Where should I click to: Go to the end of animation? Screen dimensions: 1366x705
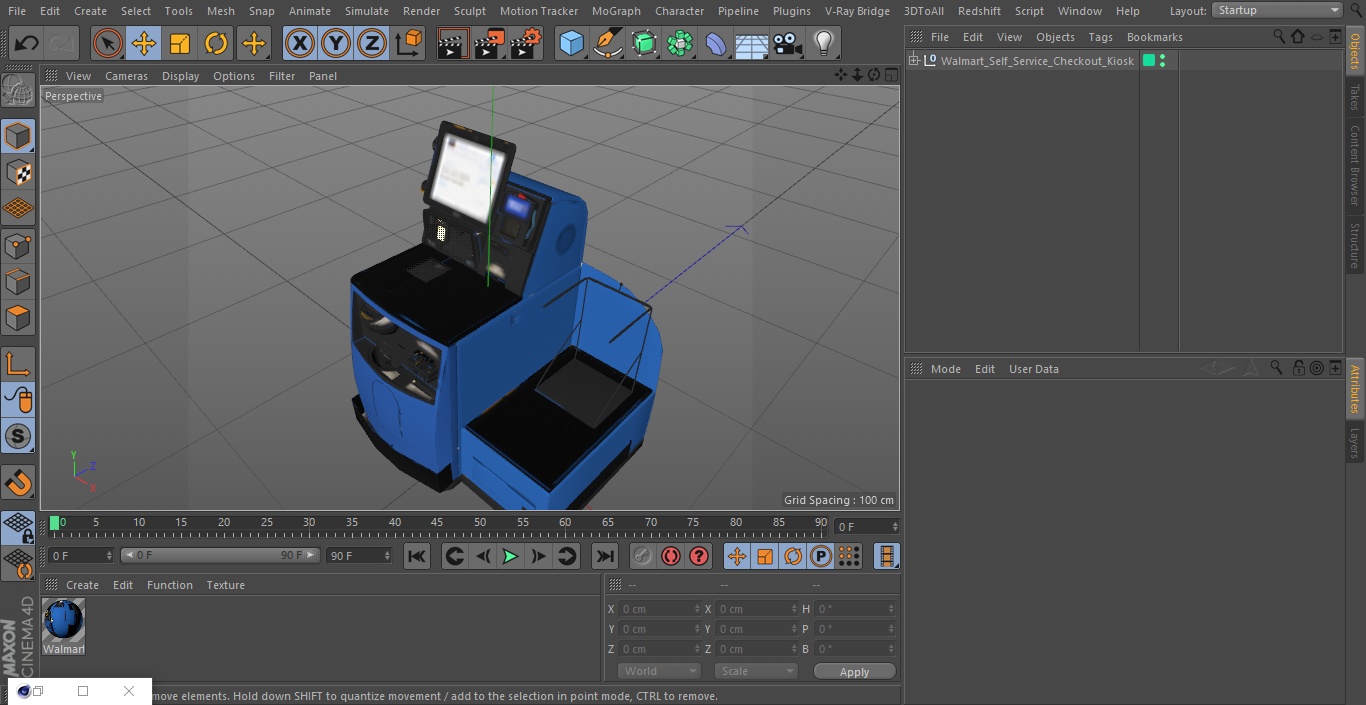(x=605, y=556)
